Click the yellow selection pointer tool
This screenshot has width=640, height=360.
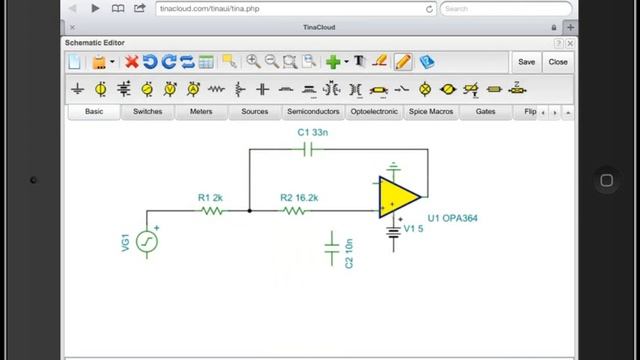(x=230, y=62)
